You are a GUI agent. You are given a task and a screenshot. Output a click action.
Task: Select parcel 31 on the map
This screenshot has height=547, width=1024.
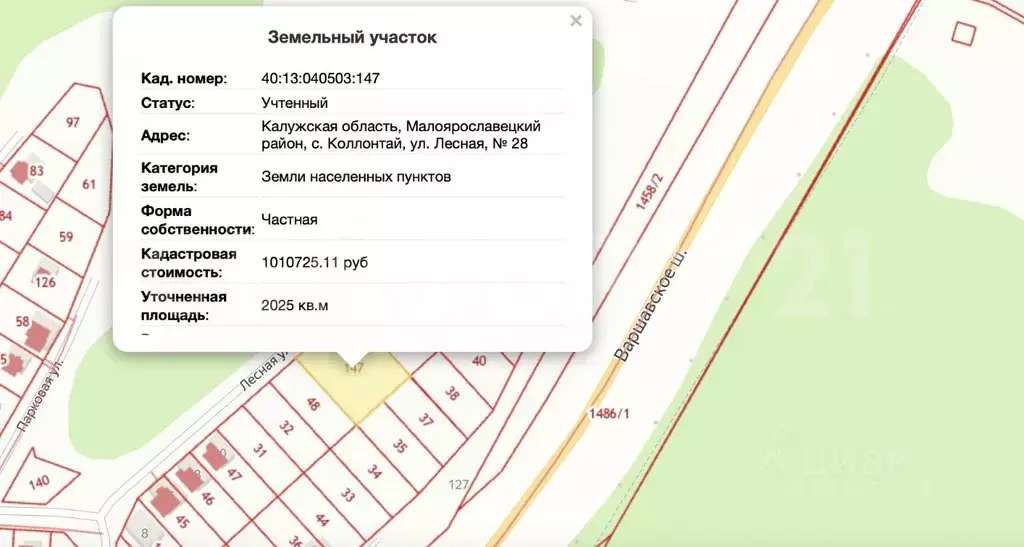(260, 450)
